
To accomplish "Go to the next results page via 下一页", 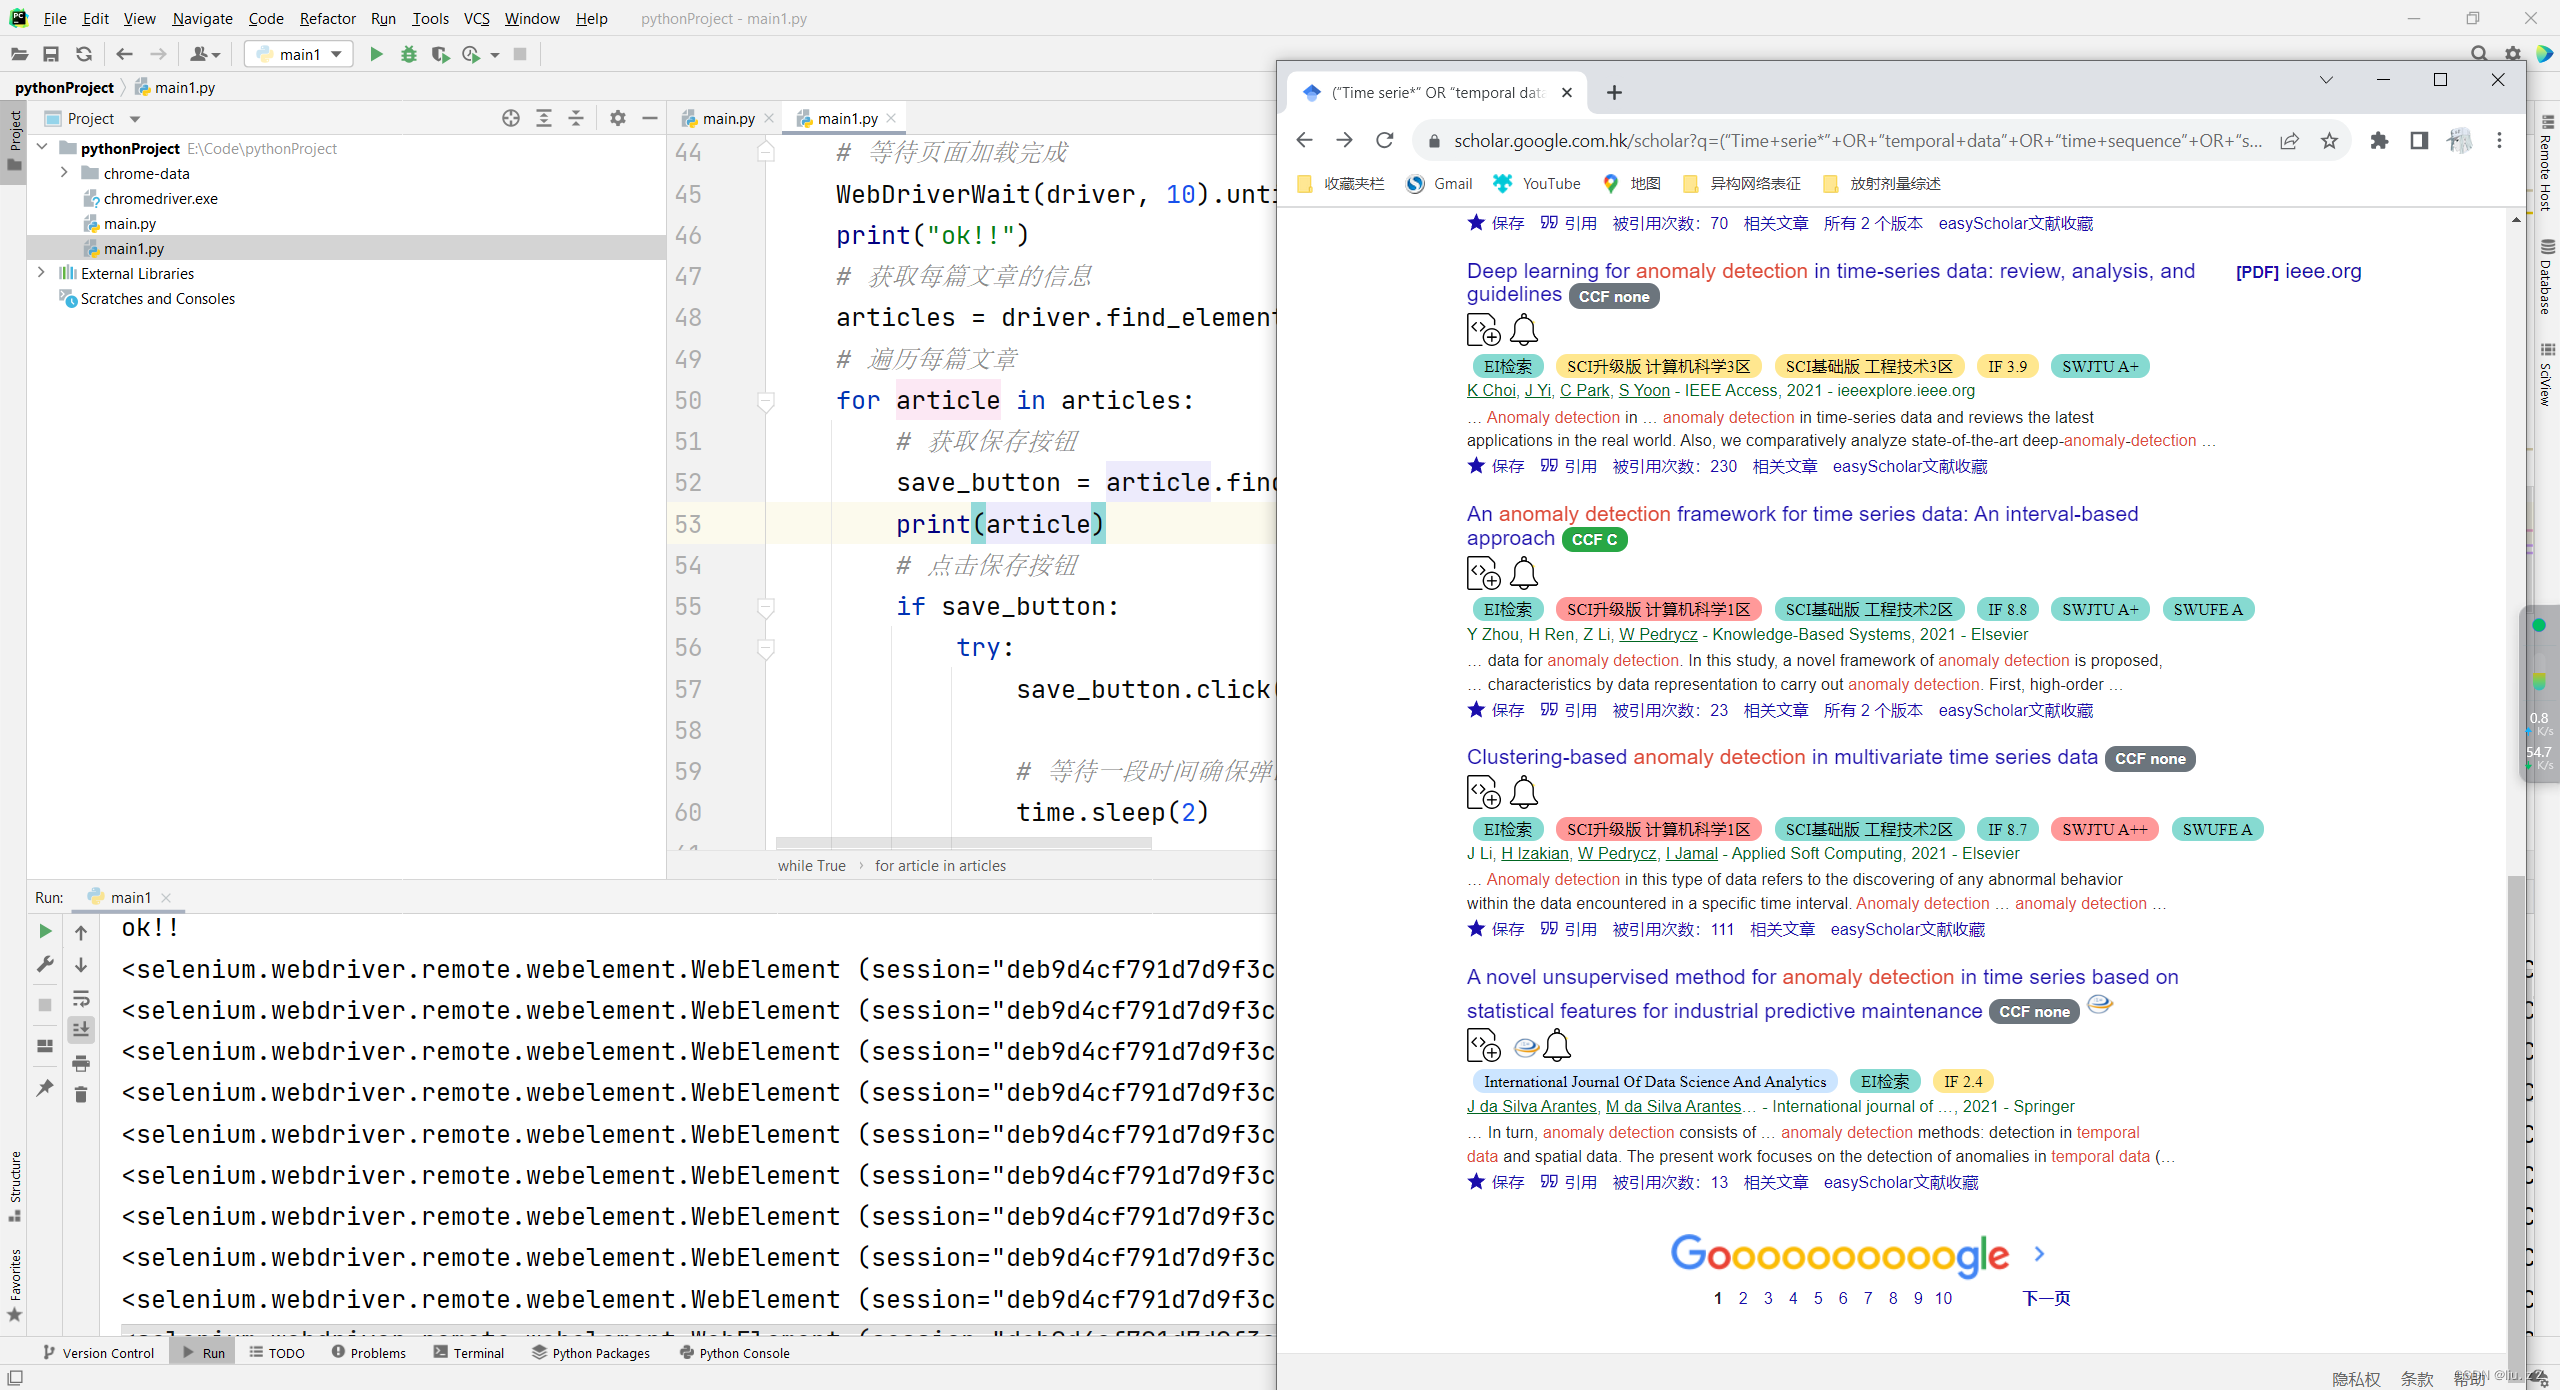I will 2045,1298.
